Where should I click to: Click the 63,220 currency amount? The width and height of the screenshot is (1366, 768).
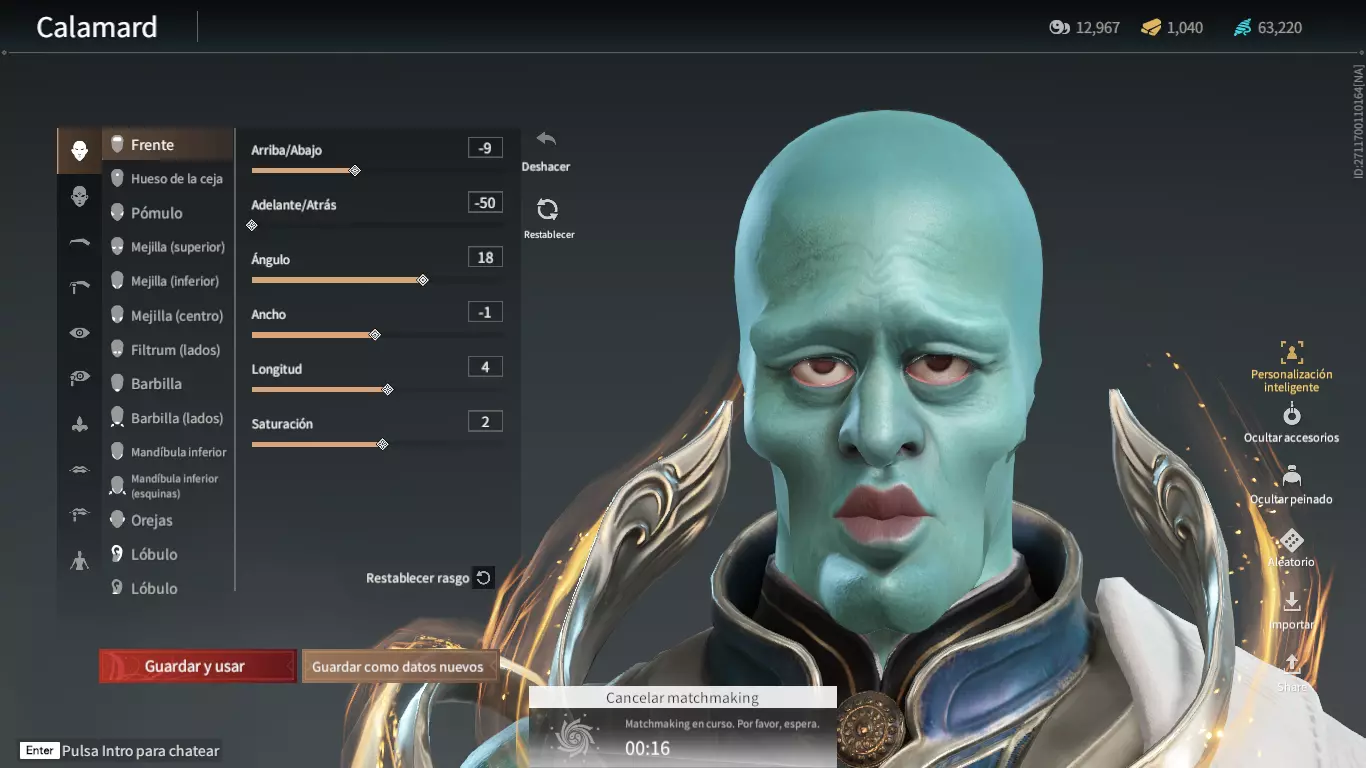click(1280, 28)
